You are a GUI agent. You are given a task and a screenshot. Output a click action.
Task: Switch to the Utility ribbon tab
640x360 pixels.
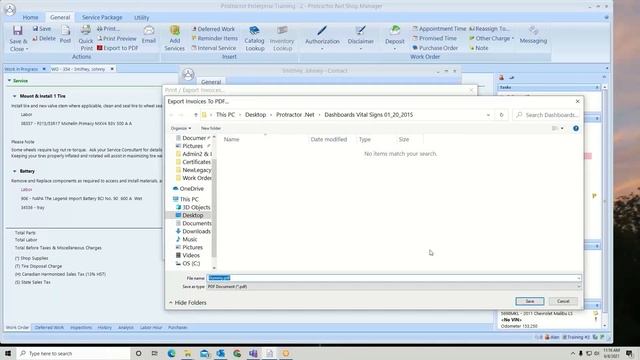[x=142, y=18]
